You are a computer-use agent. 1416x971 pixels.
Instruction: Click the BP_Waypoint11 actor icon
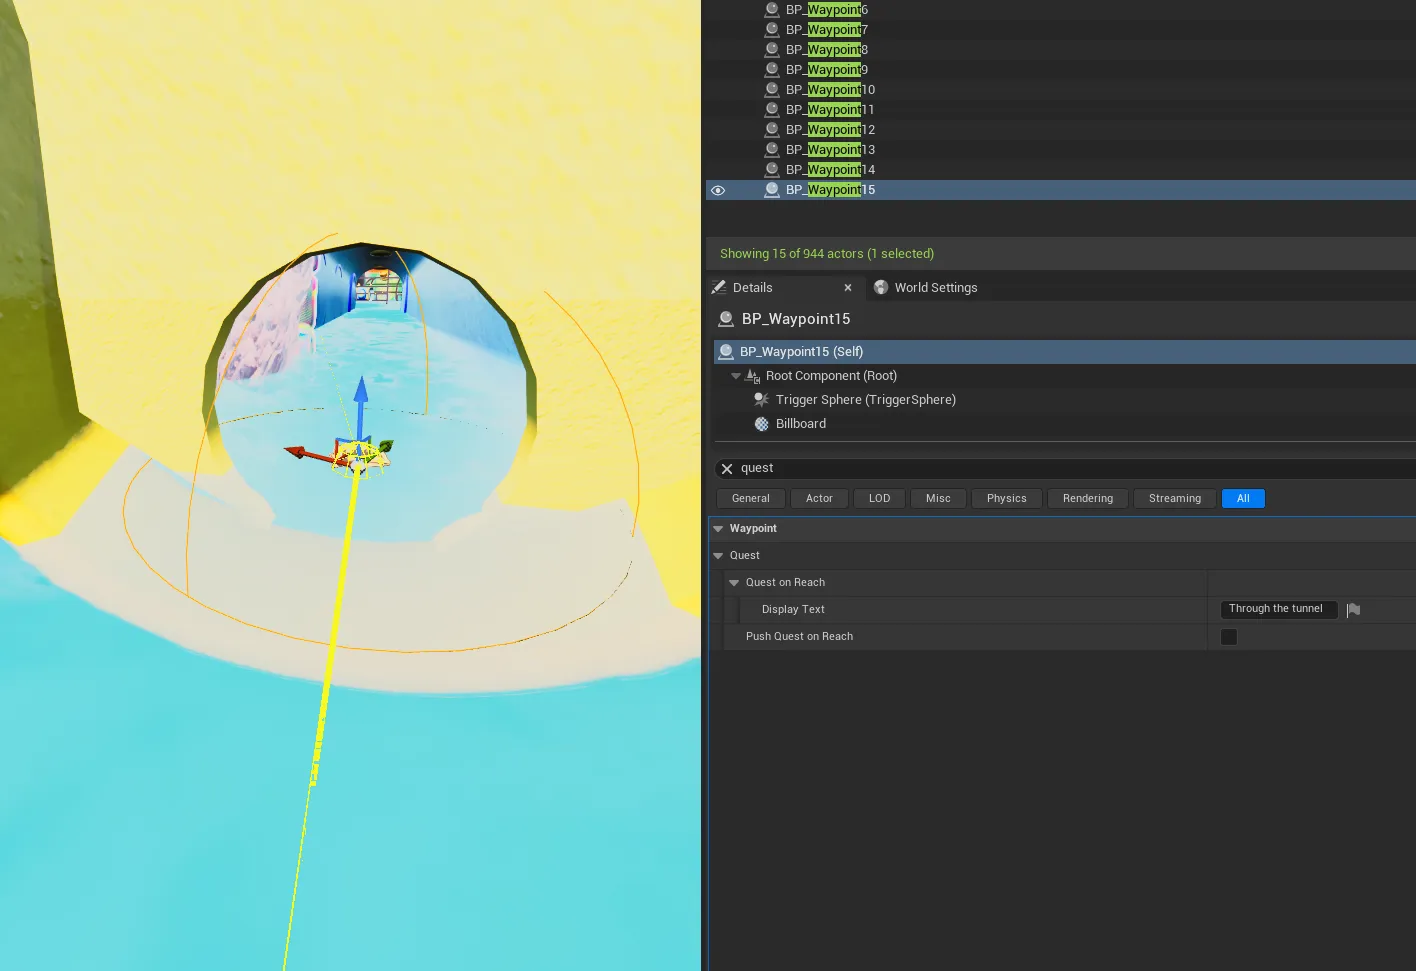point(772,110)
